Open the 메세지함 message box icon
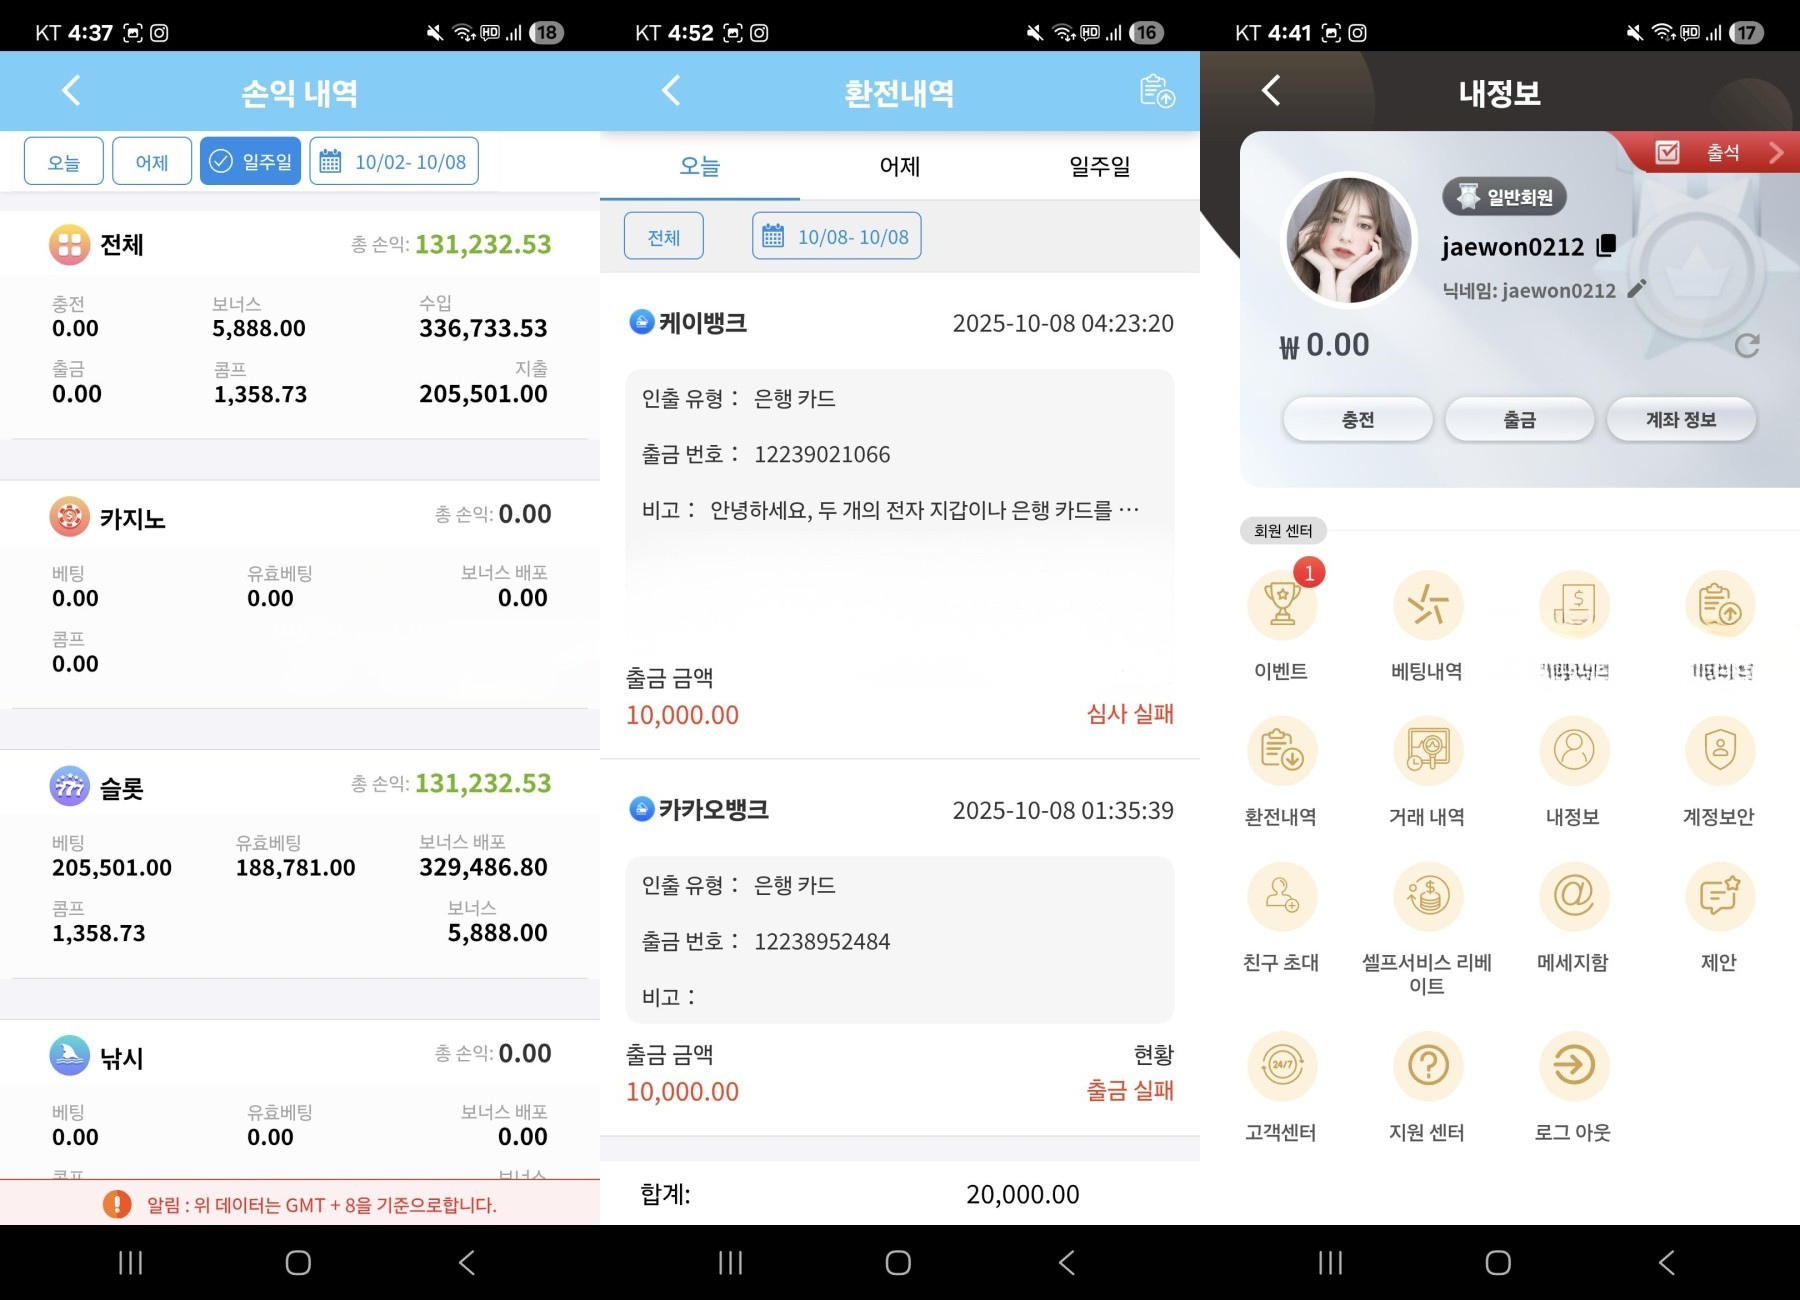The width and height of the screenshot is (1800, 1300). [1573, 897]
